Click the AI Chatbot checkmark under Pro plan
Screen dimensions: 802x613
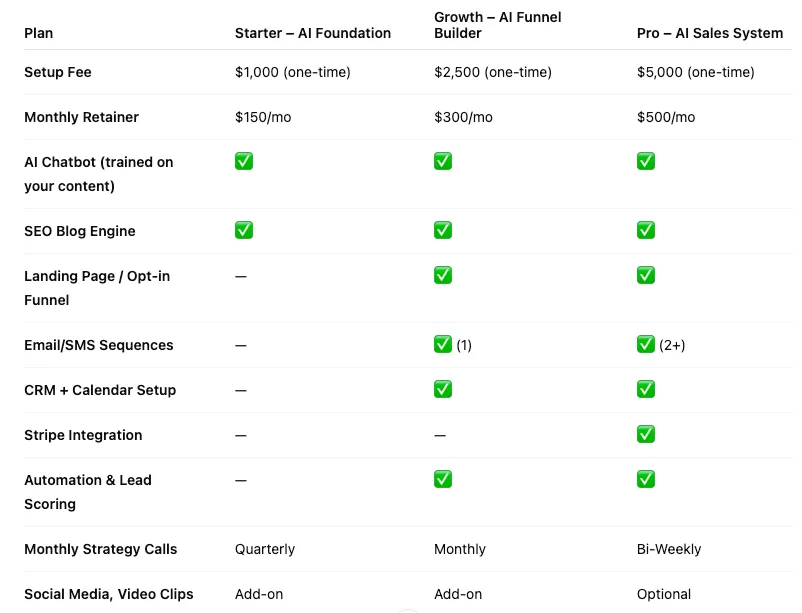[x=646, y=161]
